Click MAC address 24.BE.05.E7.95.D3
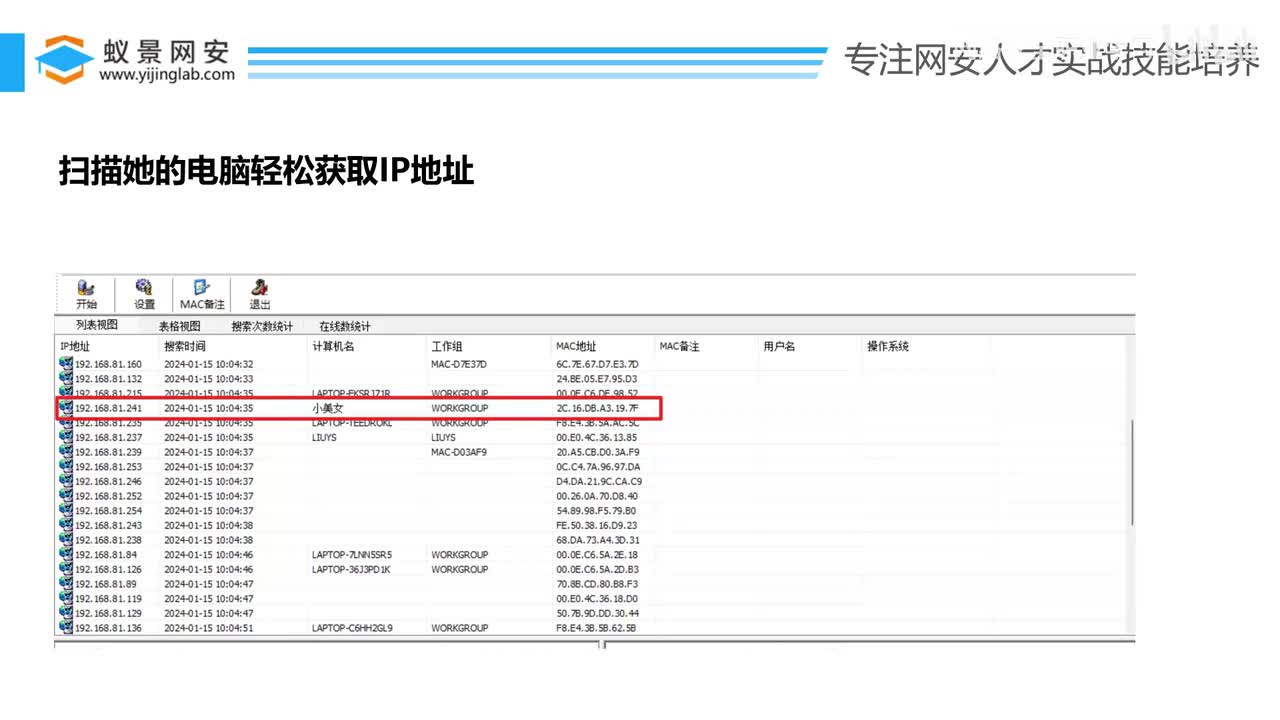The image size is (1280, 720). [597, 379]
